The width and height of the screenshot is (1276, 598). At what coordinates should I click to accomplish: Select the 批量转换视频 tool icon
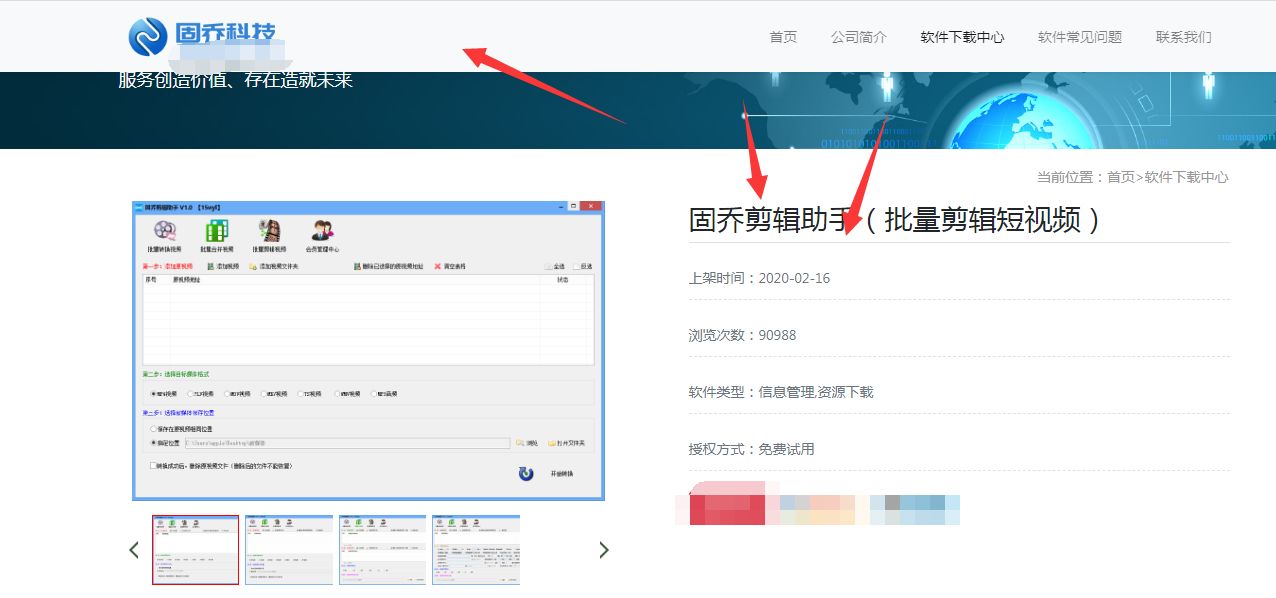pyautogui.click(x=165, y=232)
